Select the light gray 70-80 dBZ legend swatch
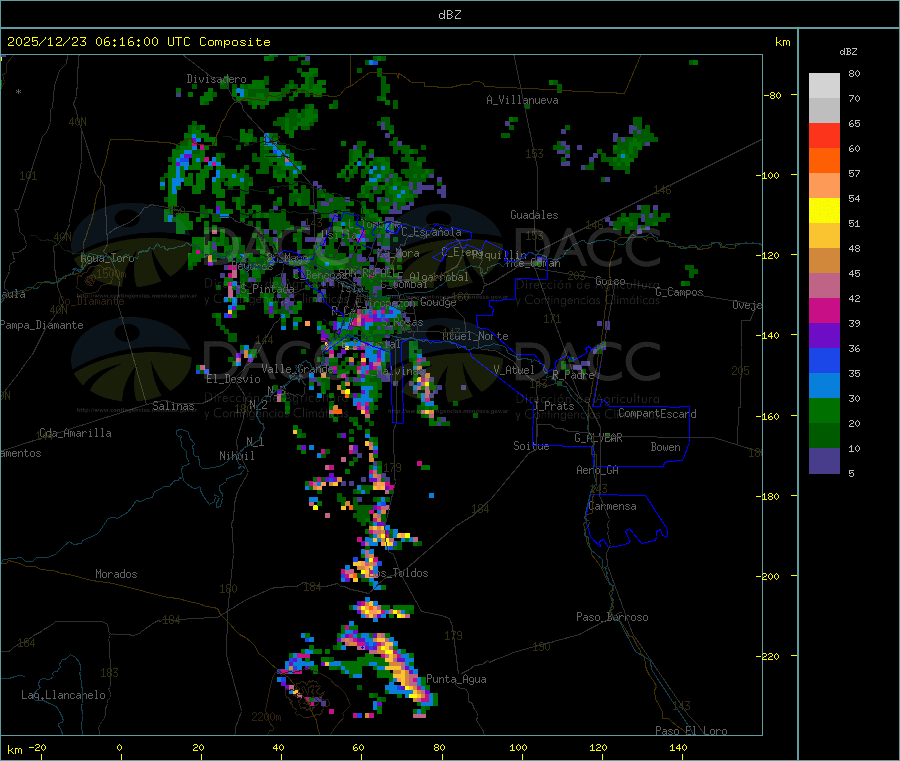Viewport: 900px width, 761px height. tap(824, 86)
